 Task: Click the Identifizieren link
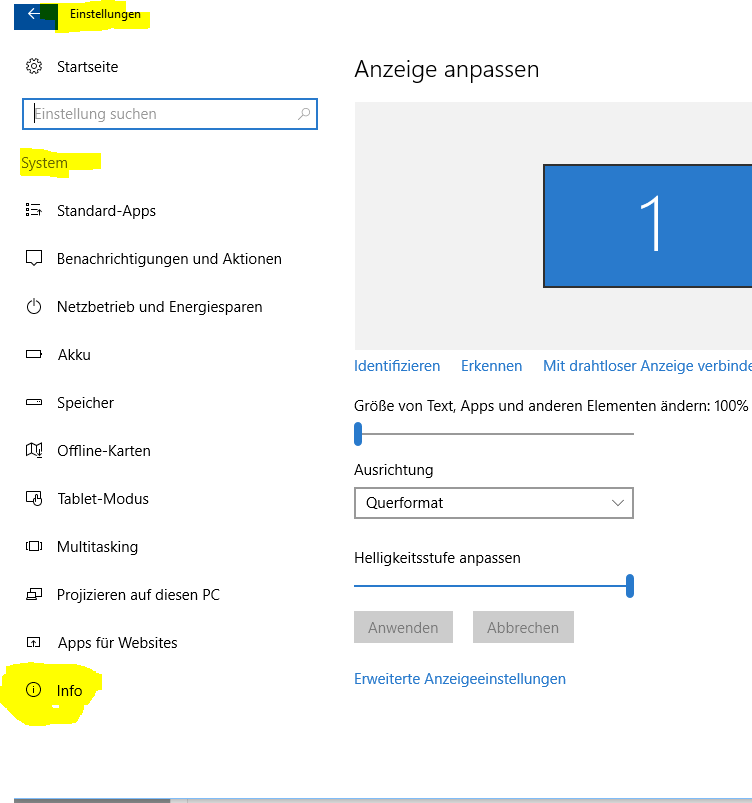[397, 366]
